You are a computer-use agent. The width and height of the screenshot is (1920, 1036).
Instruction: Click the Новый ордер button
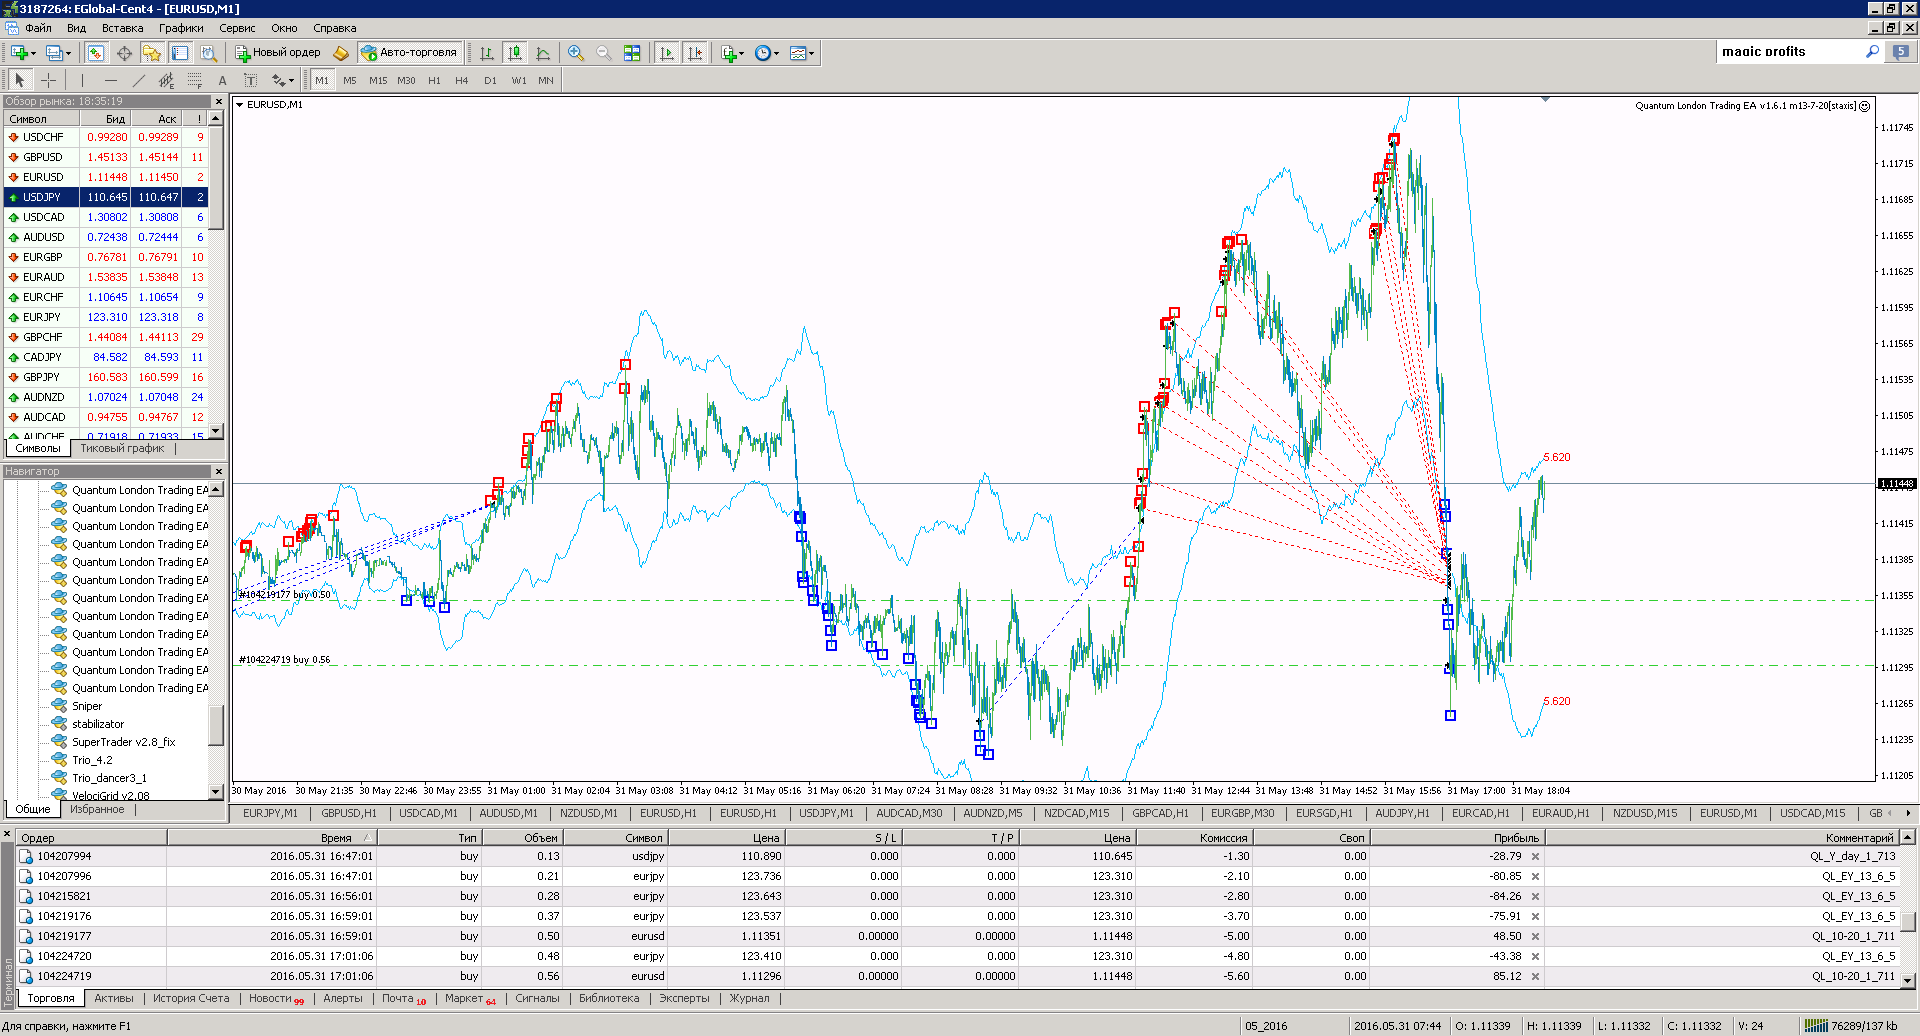coord(278,53)
